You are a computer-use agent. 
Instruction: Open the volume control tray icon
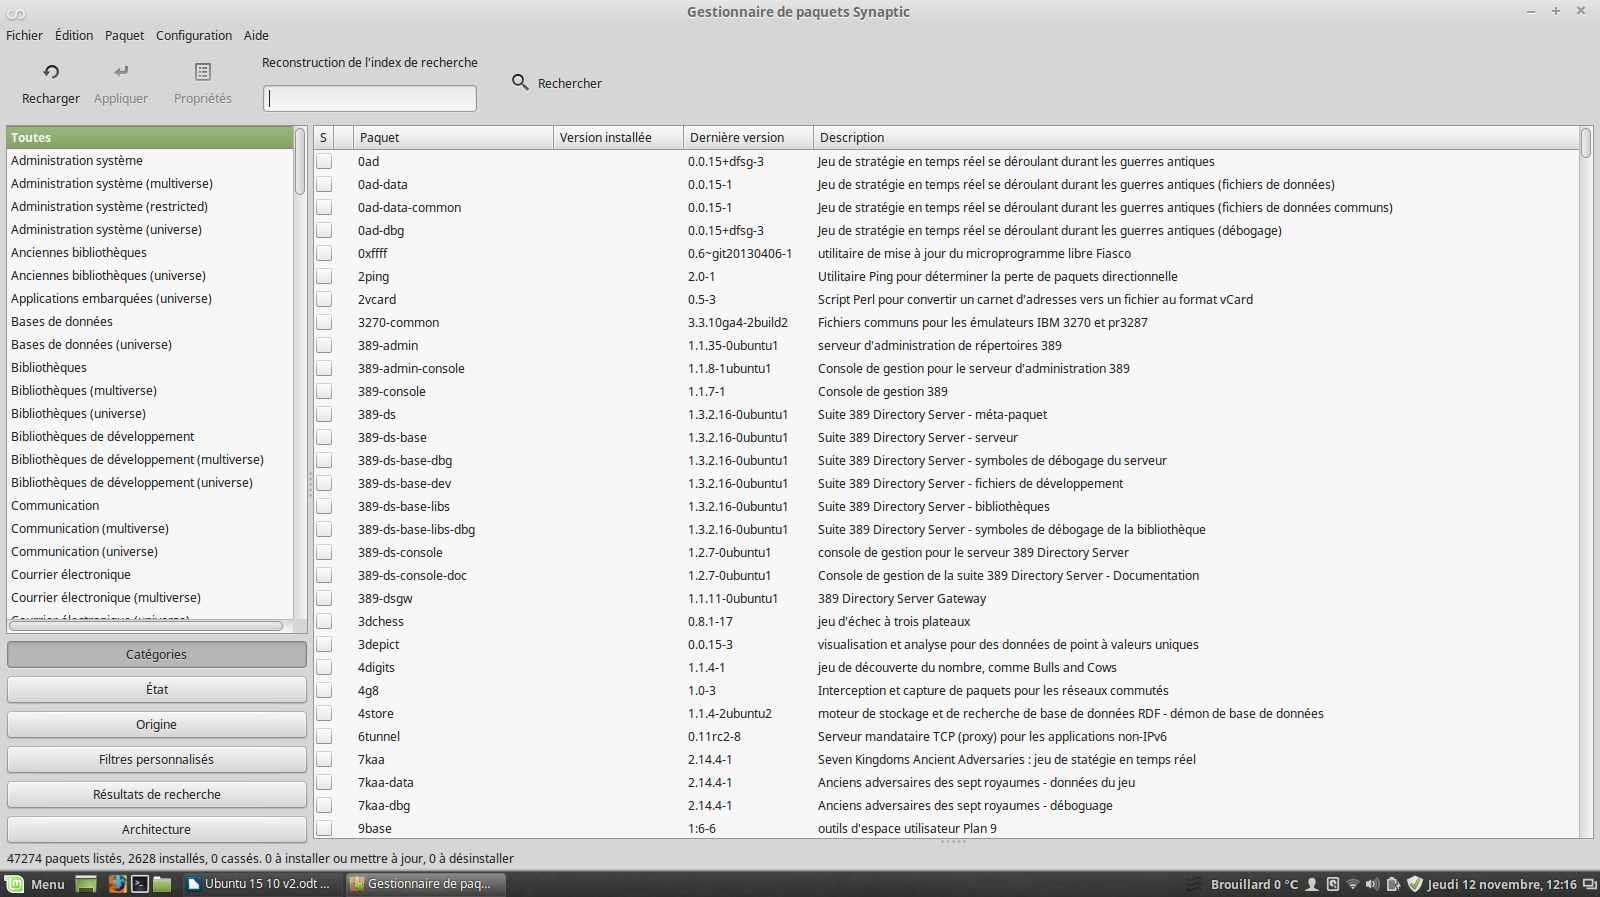(x=1371, y=884)
